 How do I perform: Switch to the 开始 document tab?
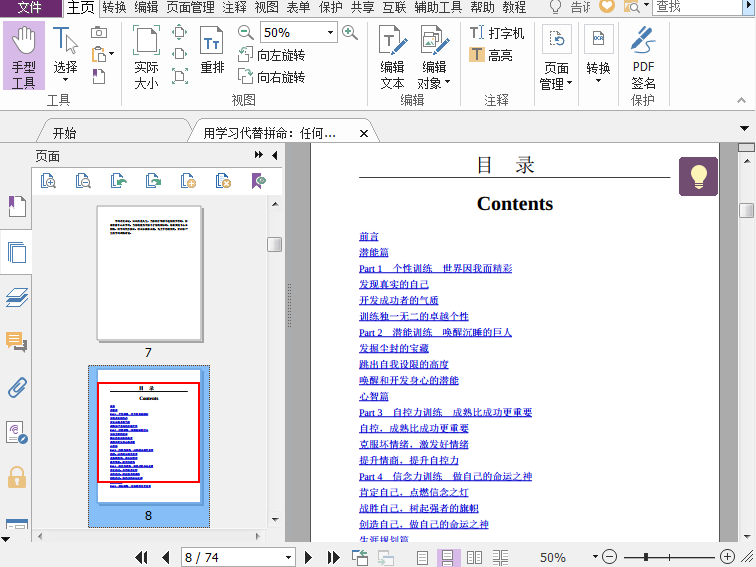(x=64, y=133)
